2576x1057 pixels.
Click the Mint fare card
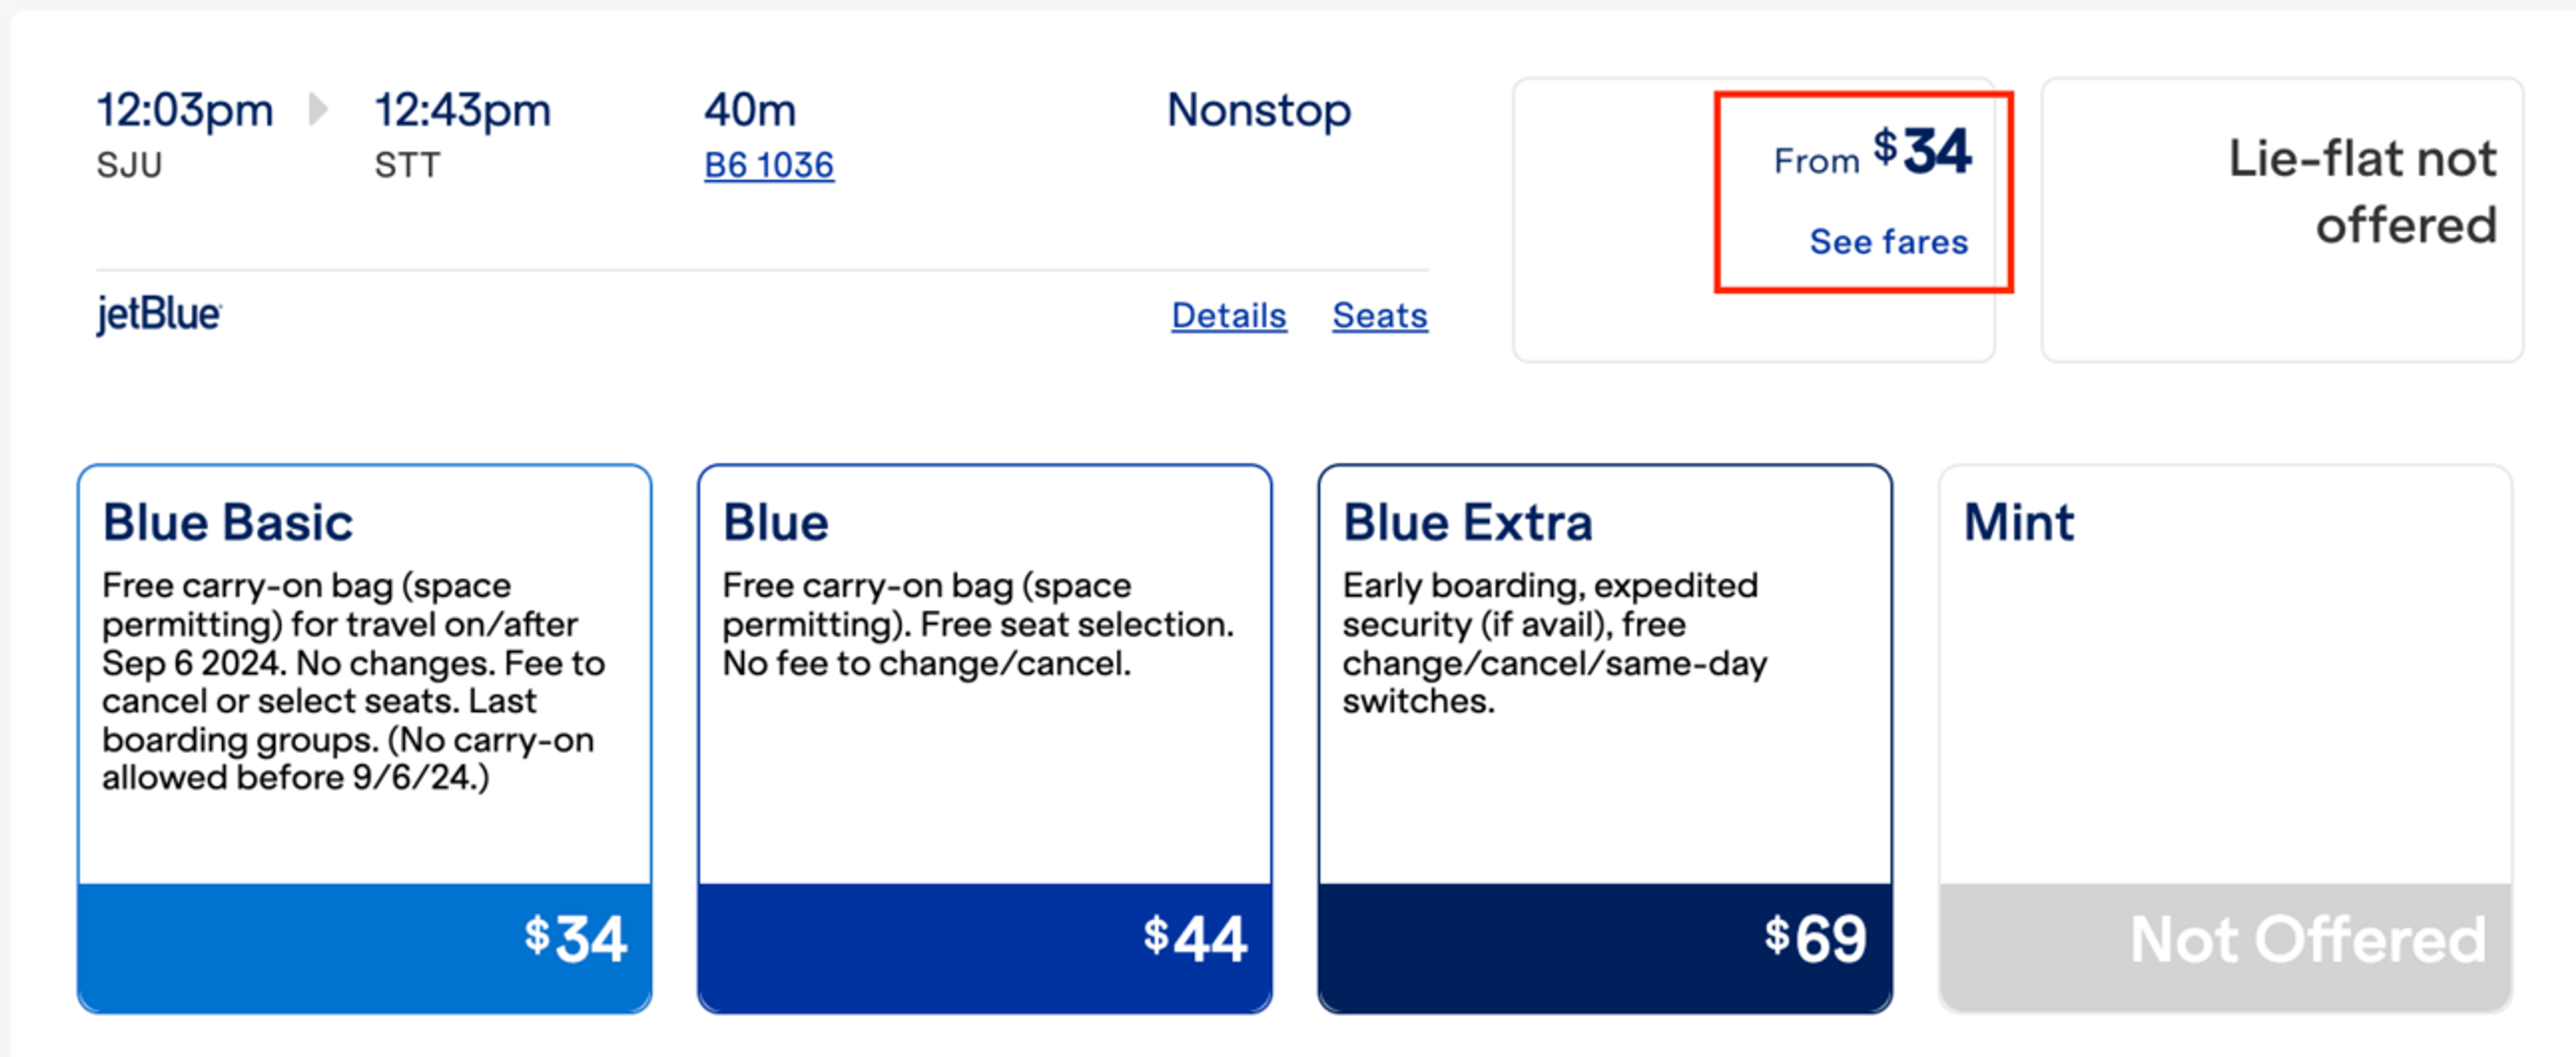(2225, 738)
